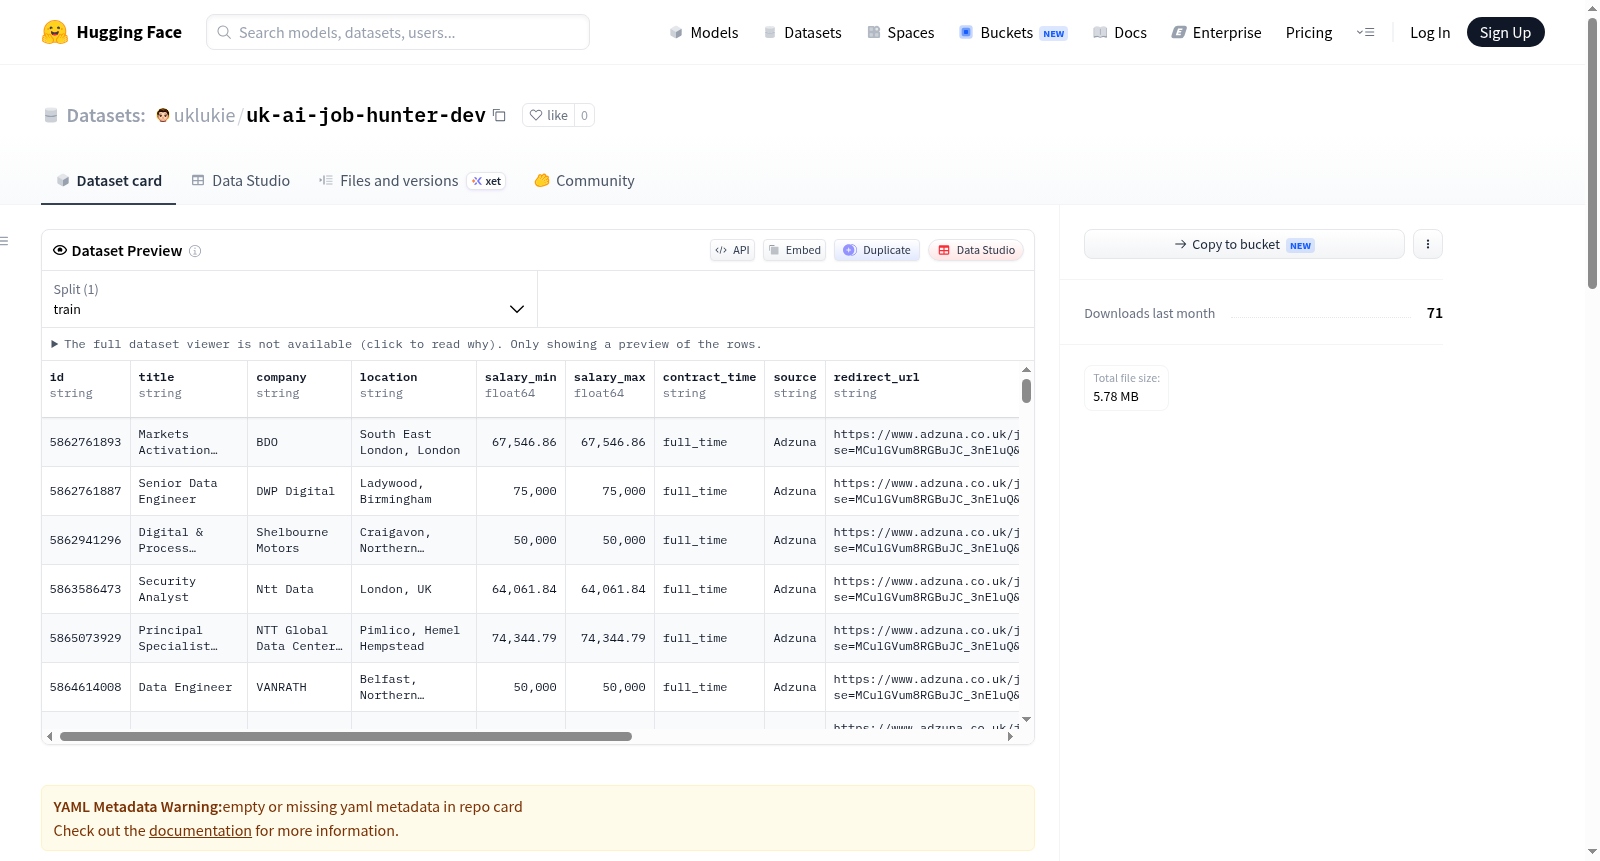The image size is (1600, 861).
Task: Expand the dataset viewer unavailable notice
Action: pyautogui.click(x=406, y=344)
